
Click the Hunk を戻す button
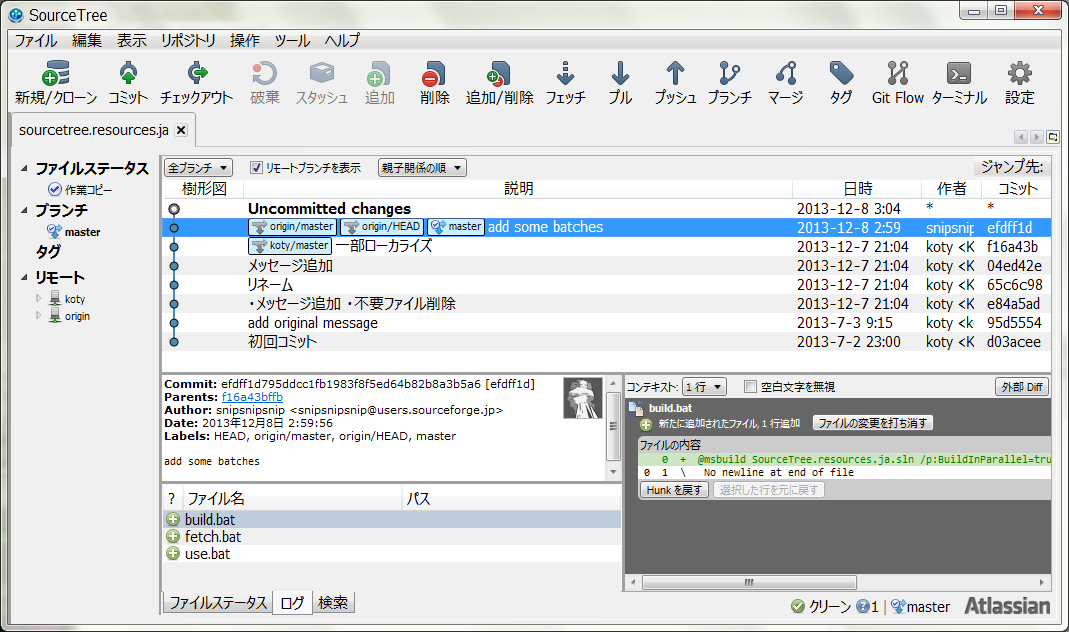click(674, 490)
